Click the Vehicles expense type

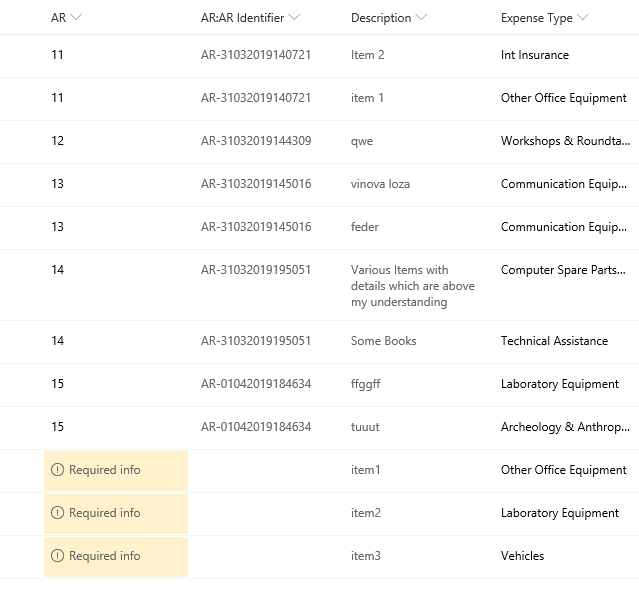[x=524, y=556]
